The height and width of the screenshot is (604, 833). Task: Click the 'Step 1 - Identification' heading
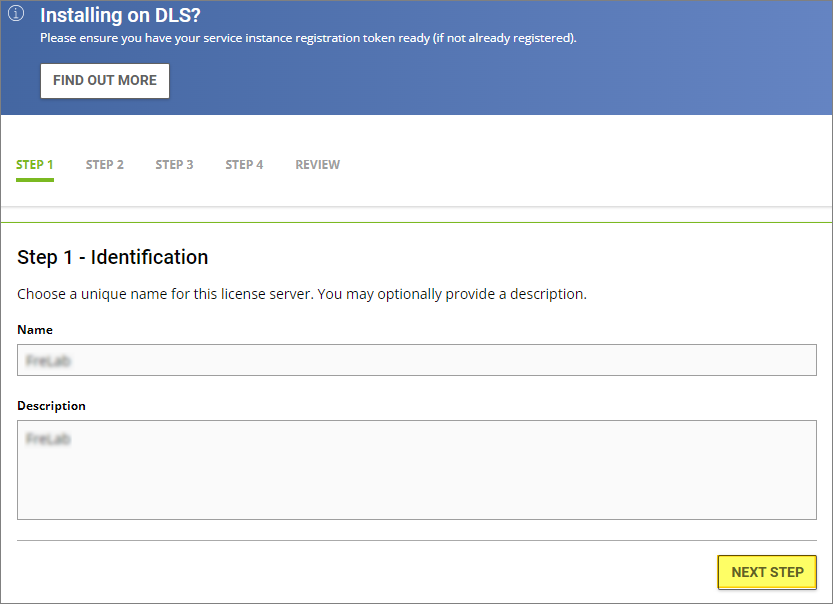[x=113, y=257]
